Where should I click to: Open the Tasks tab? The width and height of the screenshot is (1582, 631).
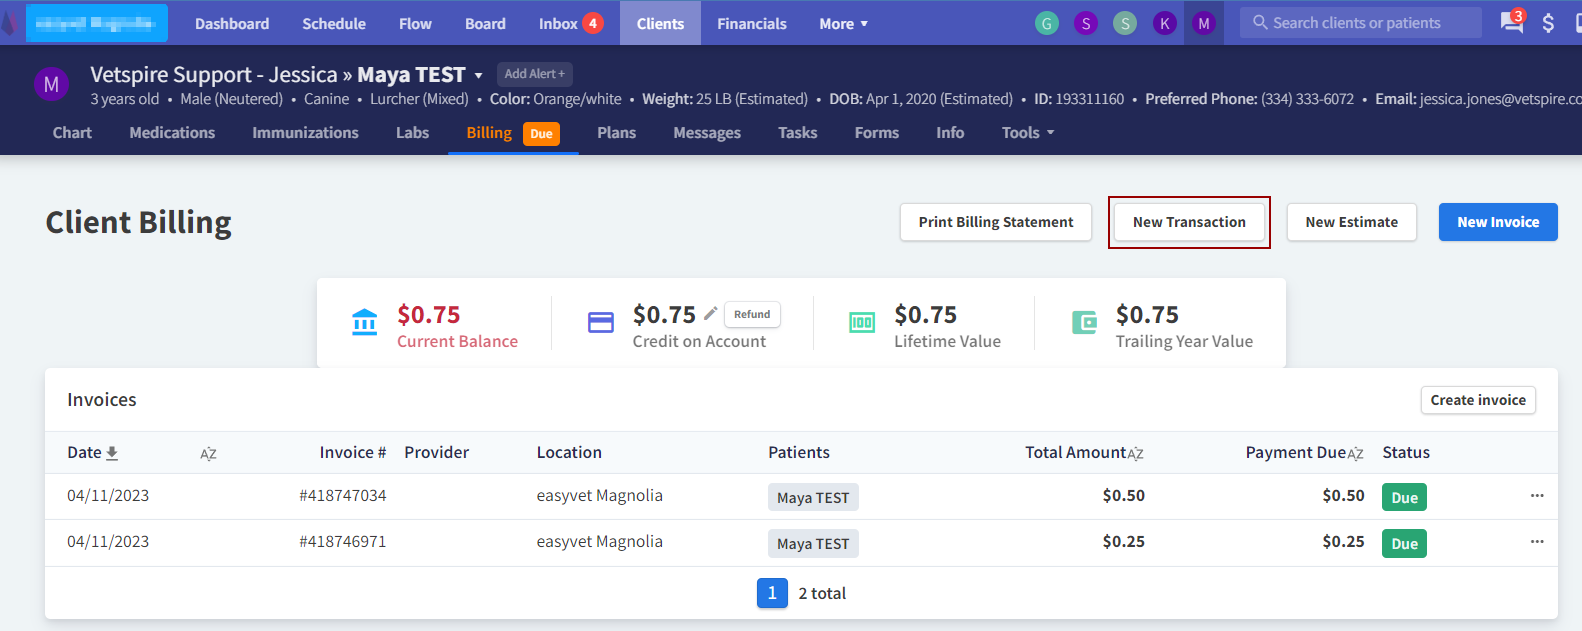797,133
